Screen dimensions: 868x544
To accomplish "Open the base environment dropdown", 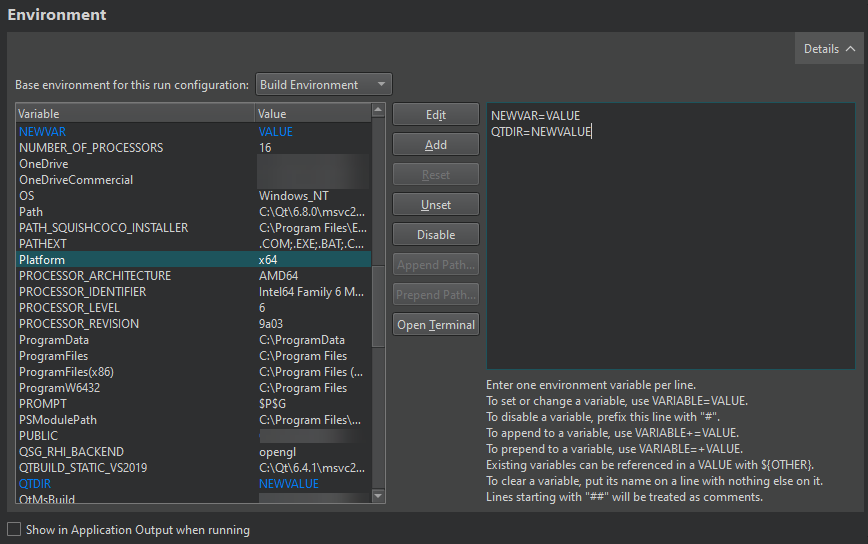I will click(x=324, y=85).
